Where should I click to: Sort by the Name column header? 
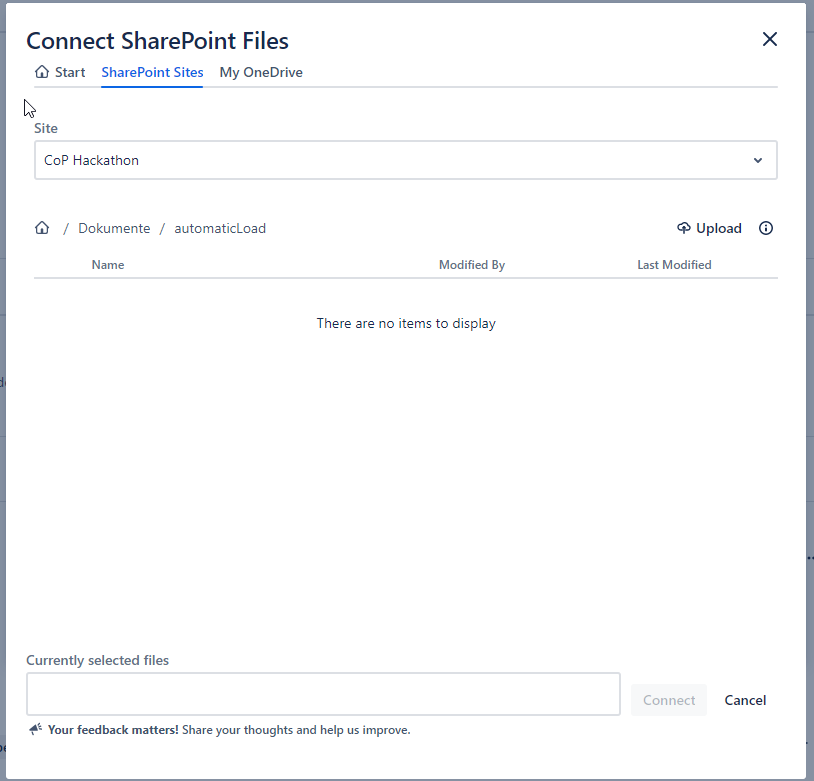tap(108, 265)
